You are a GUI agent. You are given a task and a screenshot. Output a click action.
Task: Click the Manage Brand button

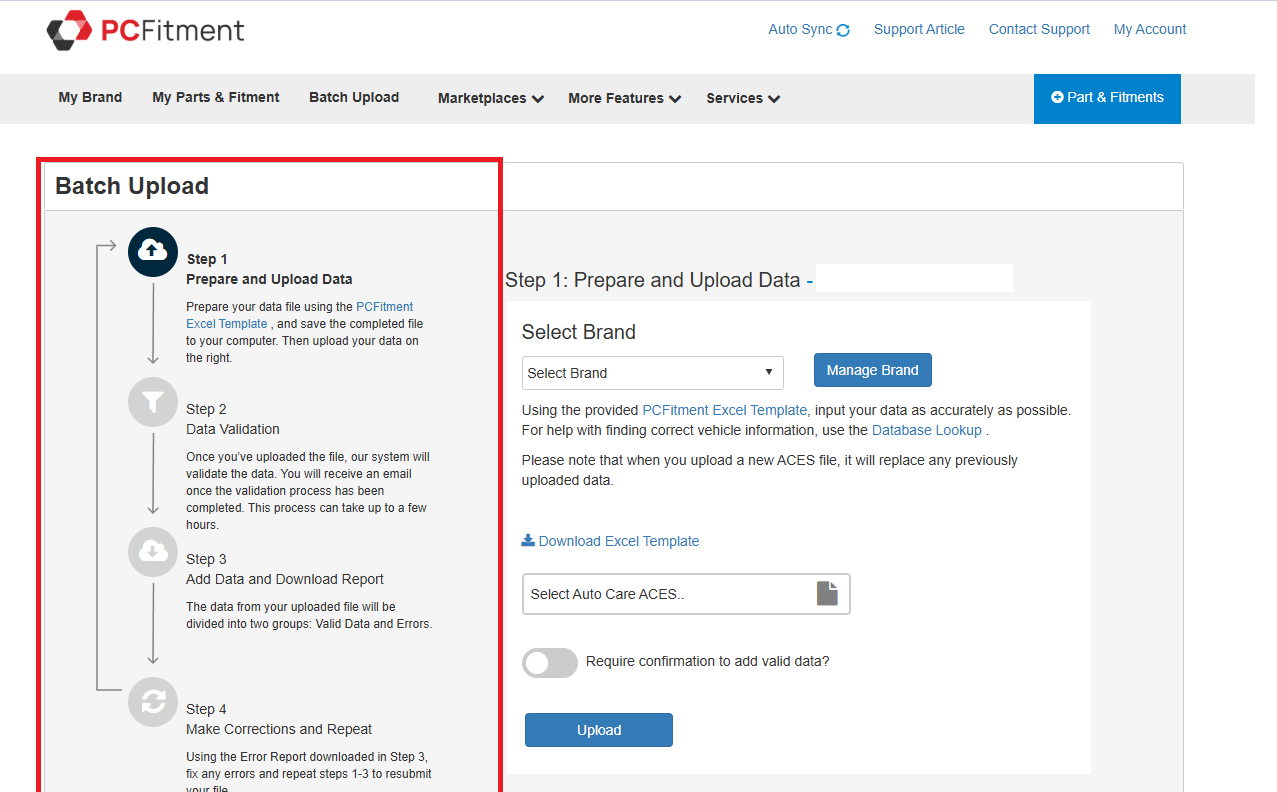pyautogui.click(x=871, y=369)
